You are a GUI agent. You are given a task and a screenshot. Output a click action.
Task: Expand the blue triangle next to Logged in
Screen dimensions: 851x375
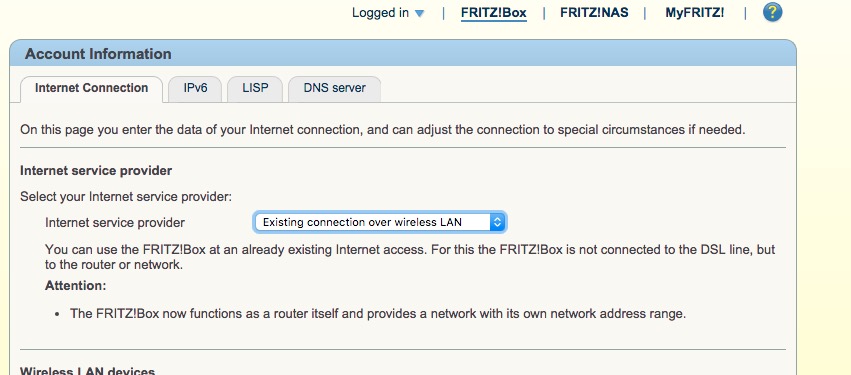[x=420, y=14]
